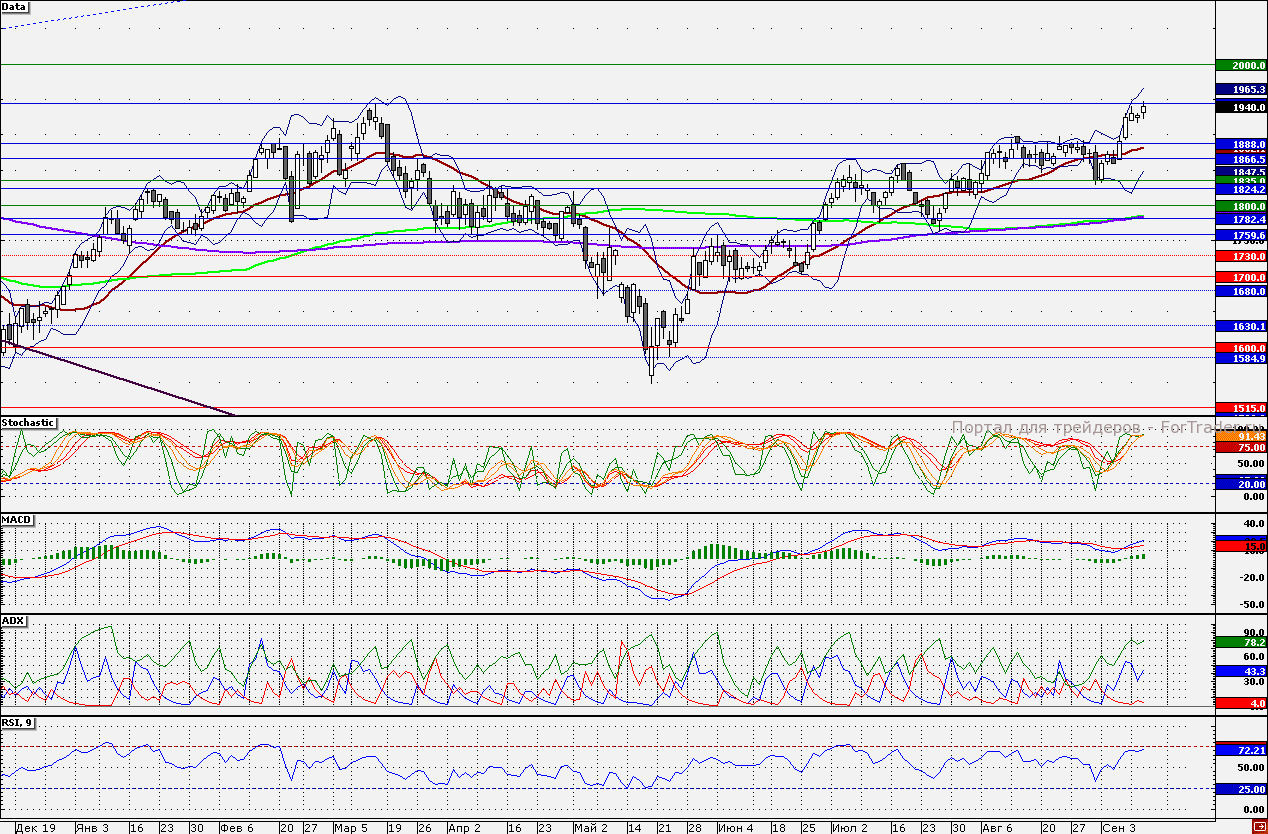This screenshot has width=1268, height=834.
Task: Select the red 1730.0 price label
Action: (1241, 257)
